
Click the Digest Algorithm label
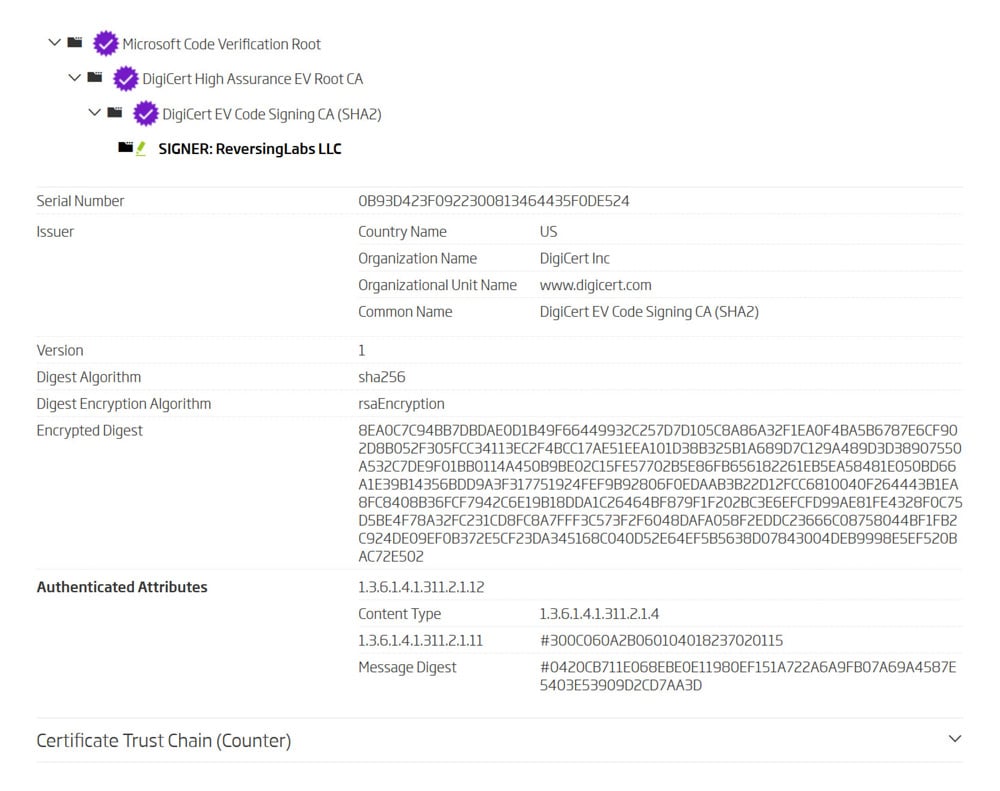89,377
